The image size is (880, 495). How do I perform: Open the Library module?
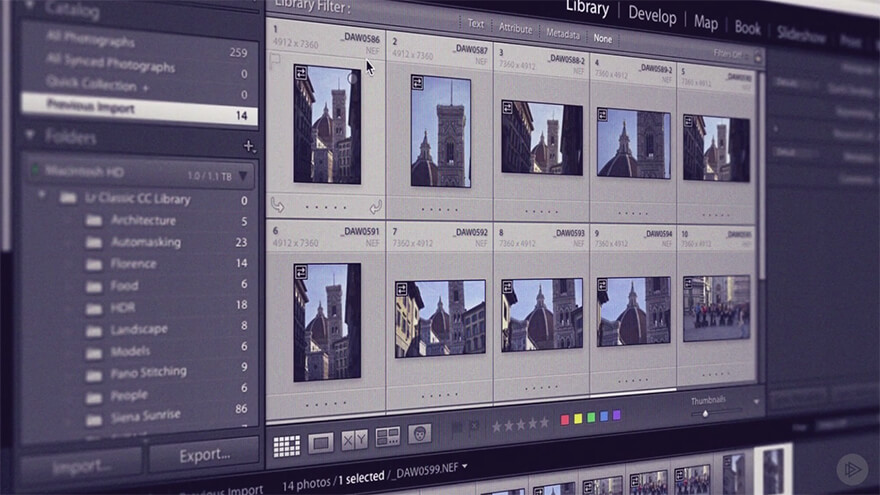[587, 7]
